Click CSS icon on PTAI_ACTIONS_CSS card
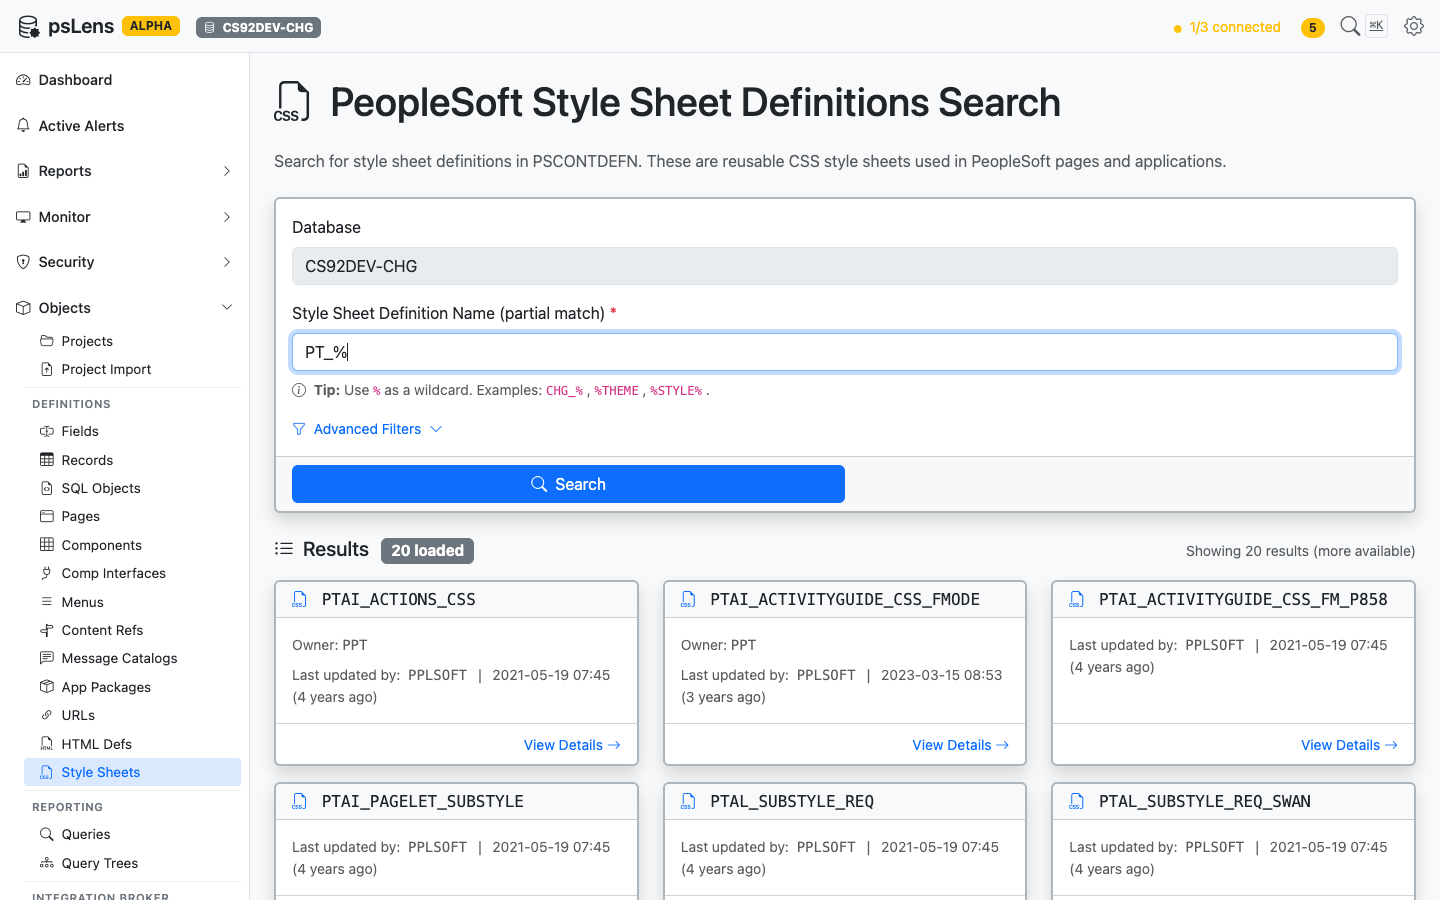Image resolution: width=1440 pixels, height=900 pixels. (x=300, y=599)
